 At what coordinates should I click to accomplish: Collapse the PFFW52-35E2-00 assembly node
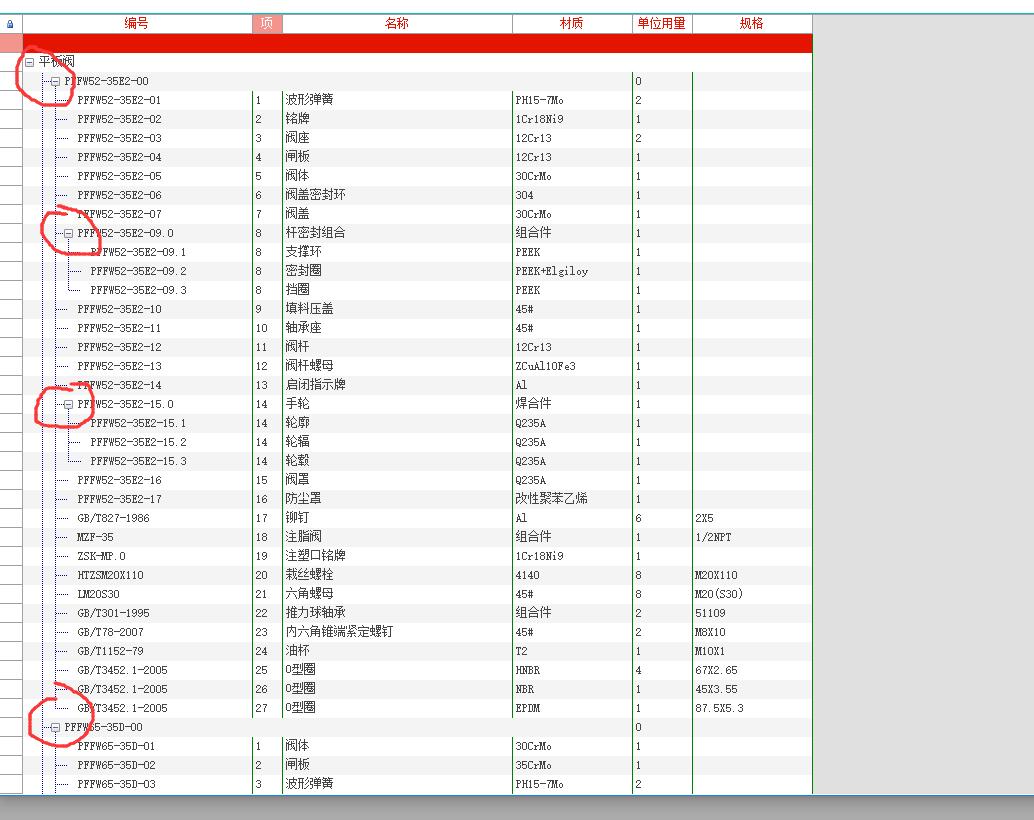pos(55,81)
